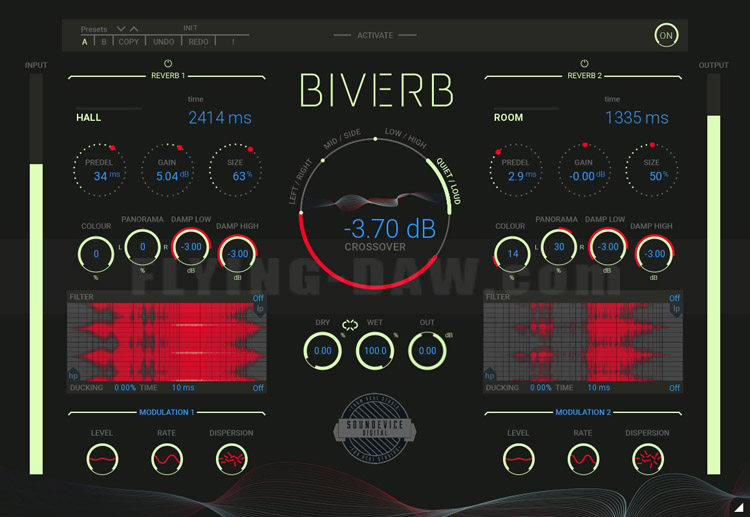This screenshot has height=517, width=750.
Task: Select next preset with up chevron
Action: pos(134,29)
